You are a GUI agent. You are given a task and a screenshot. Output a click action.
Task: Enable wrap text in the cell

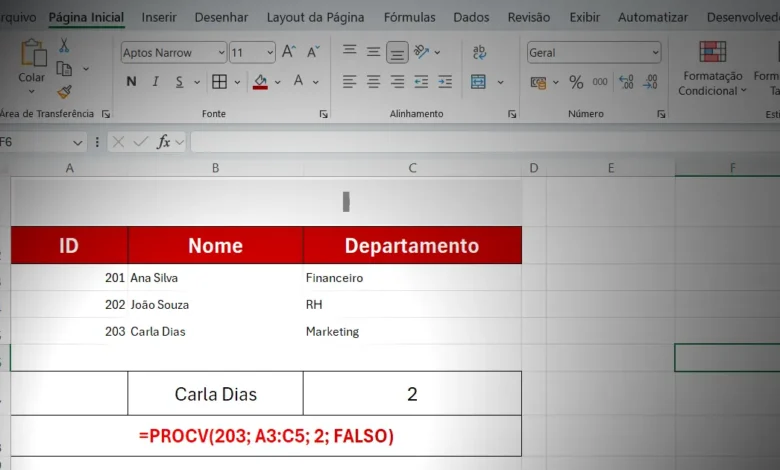[x=479, y=52]
